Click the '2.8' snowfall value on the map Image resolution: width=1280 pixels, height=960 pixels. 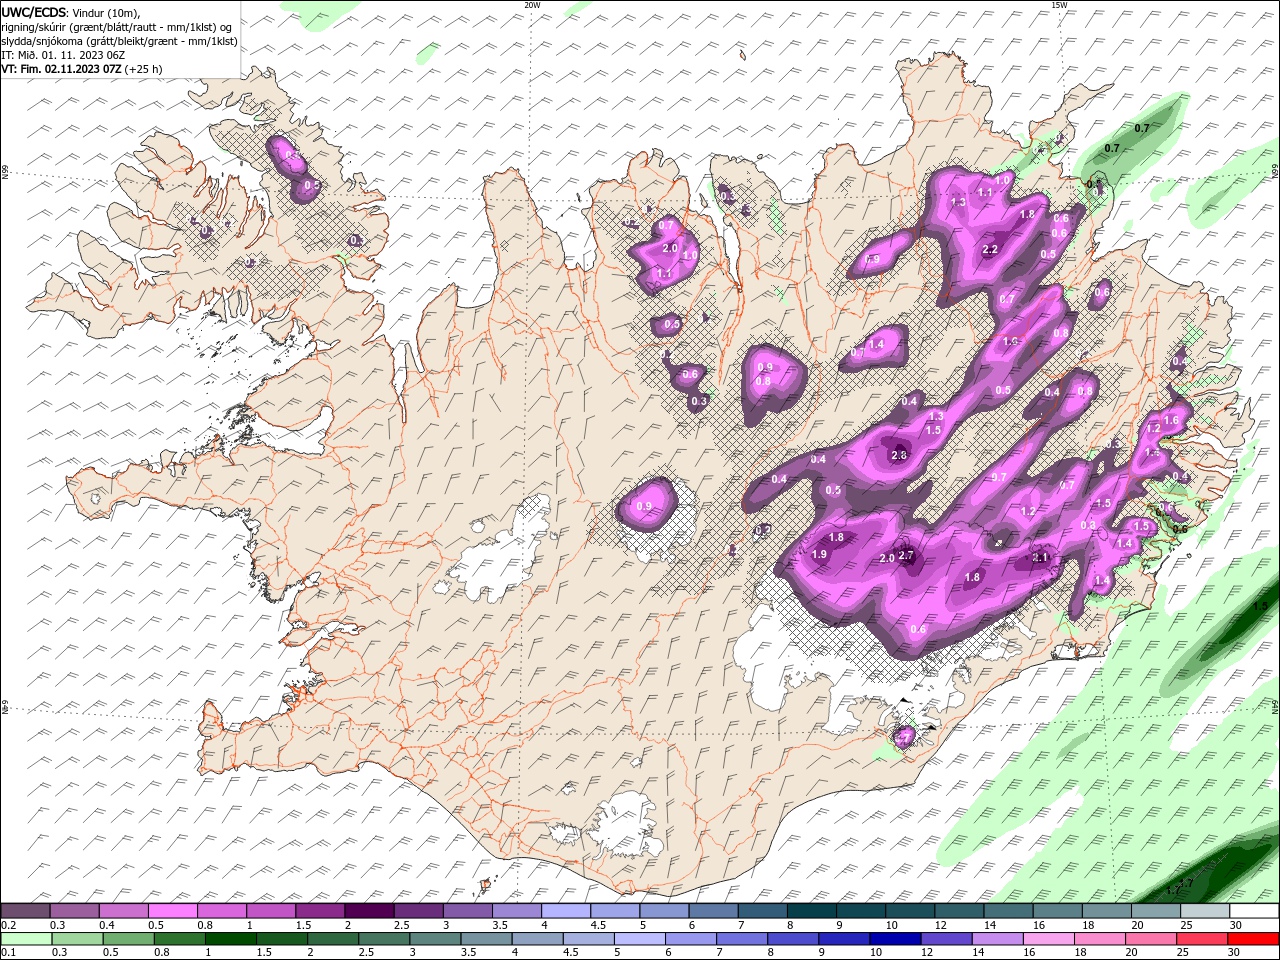point(898,455)
